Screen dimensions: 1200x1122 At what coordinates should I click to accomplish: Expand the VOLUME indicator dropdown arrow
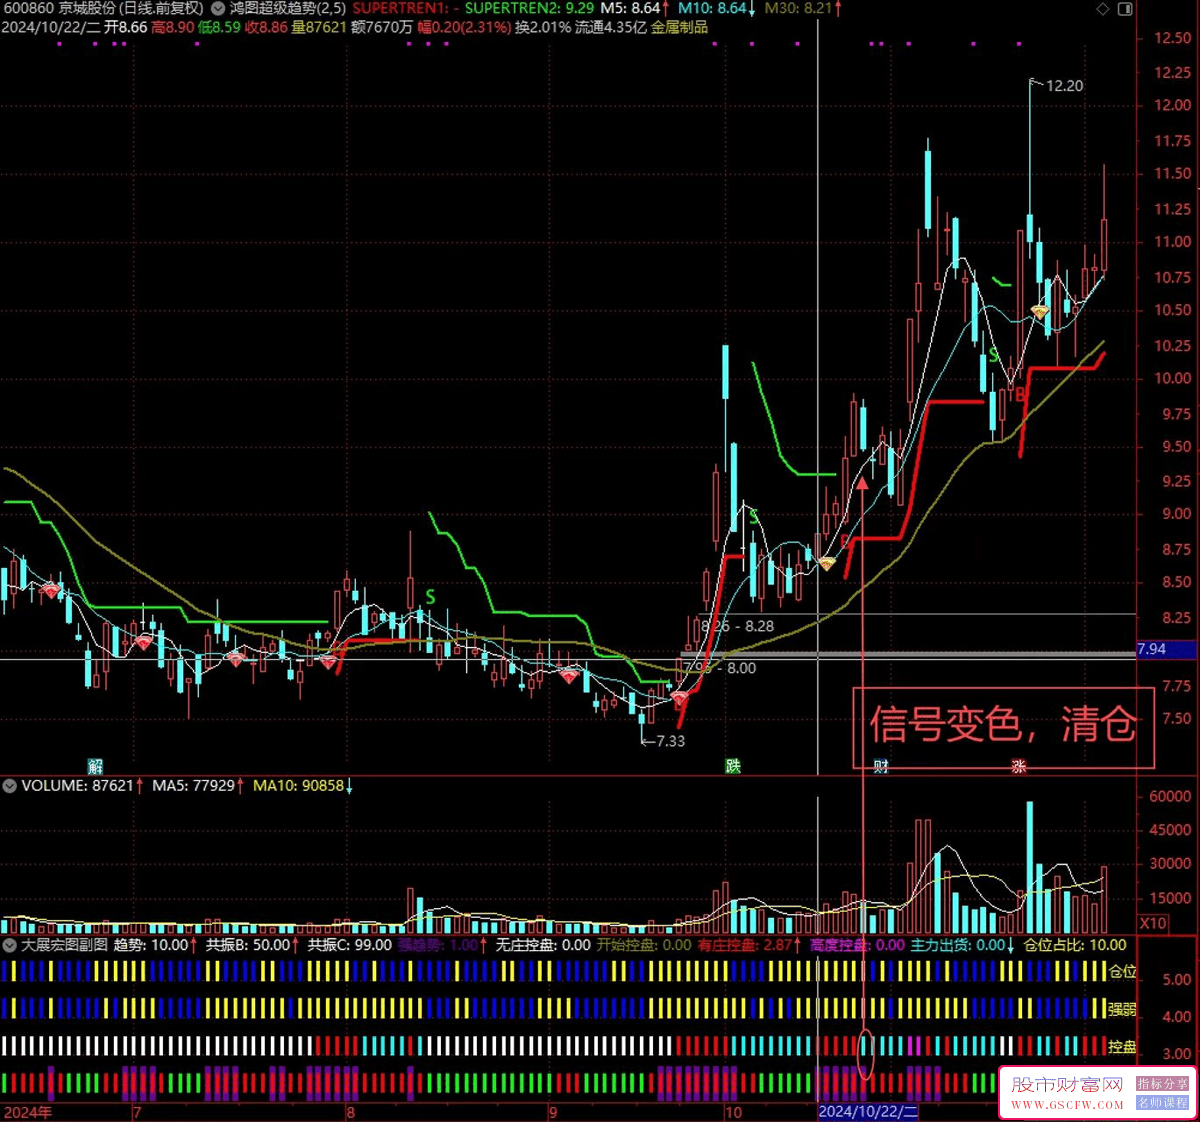coord(9,786)
